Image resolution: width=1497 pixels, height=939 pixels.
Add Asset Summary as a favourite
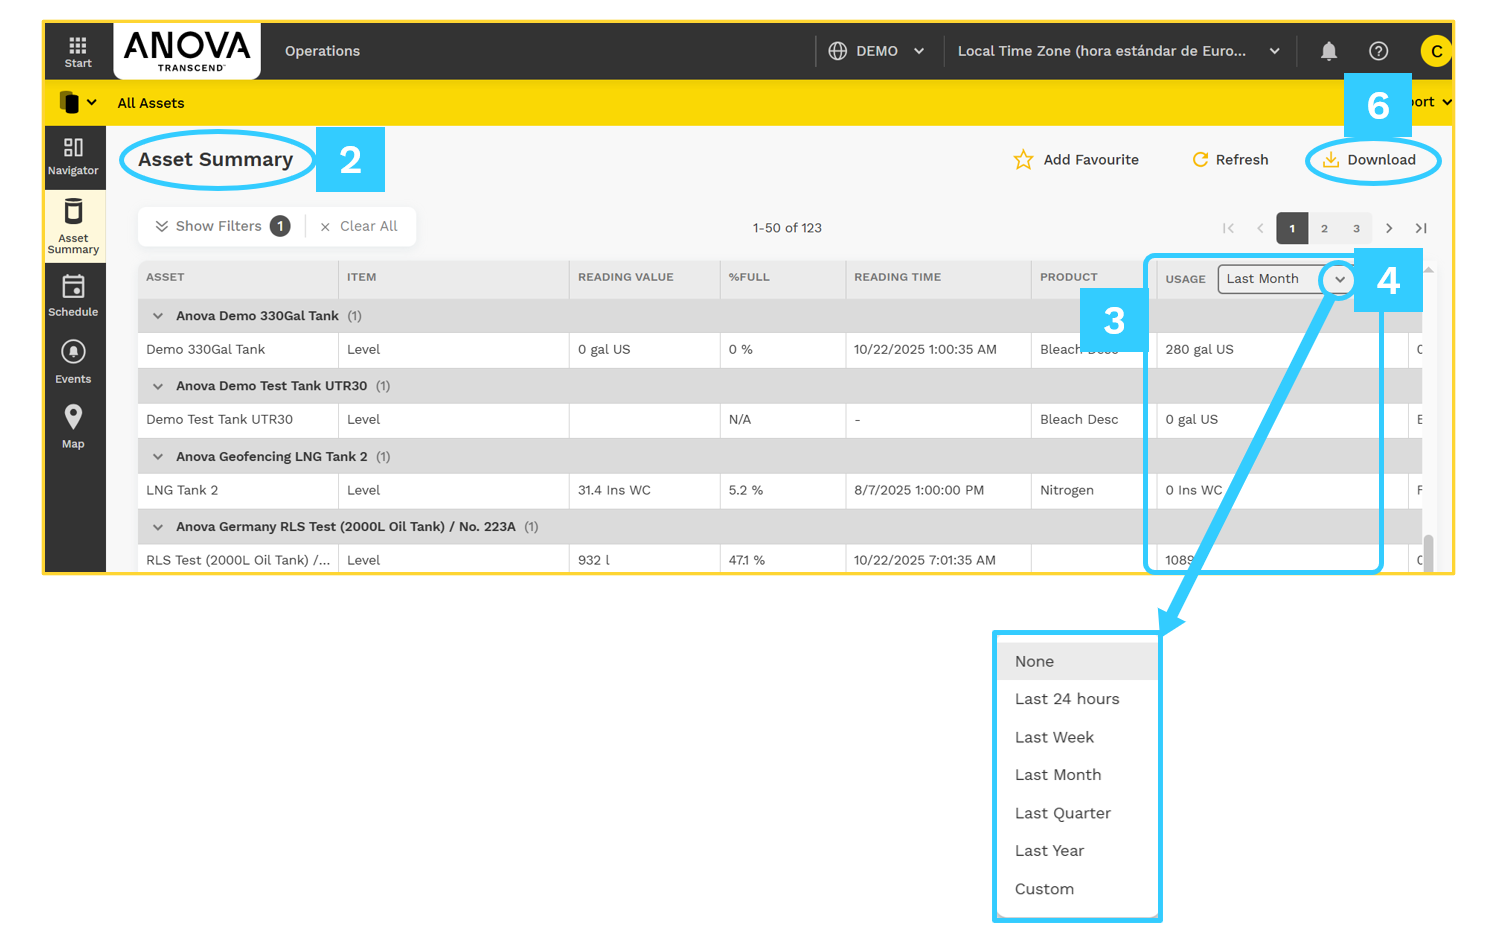point(1076,159)
